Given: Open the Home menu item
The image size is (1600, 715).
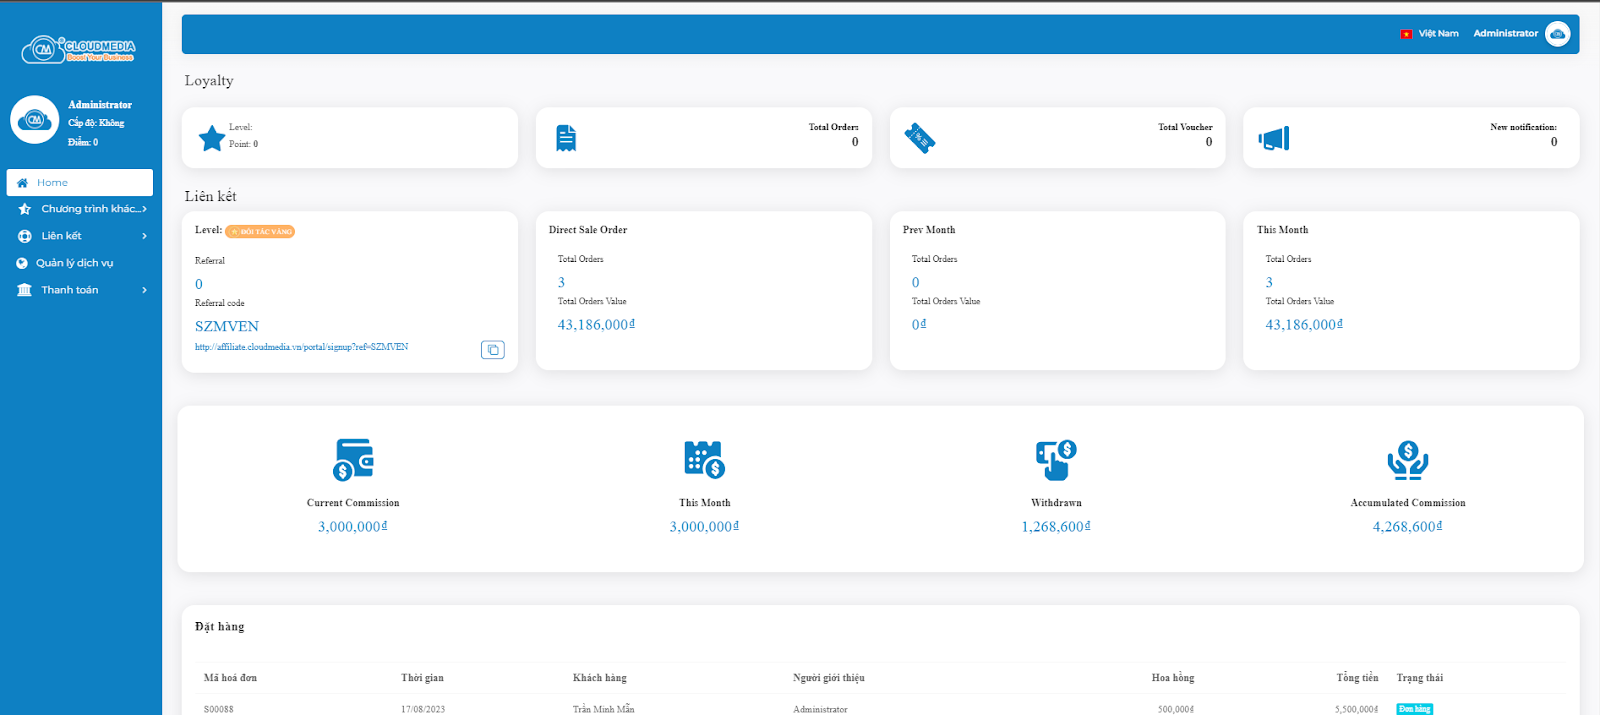Looking at the screenshot, I should point(80,182).
